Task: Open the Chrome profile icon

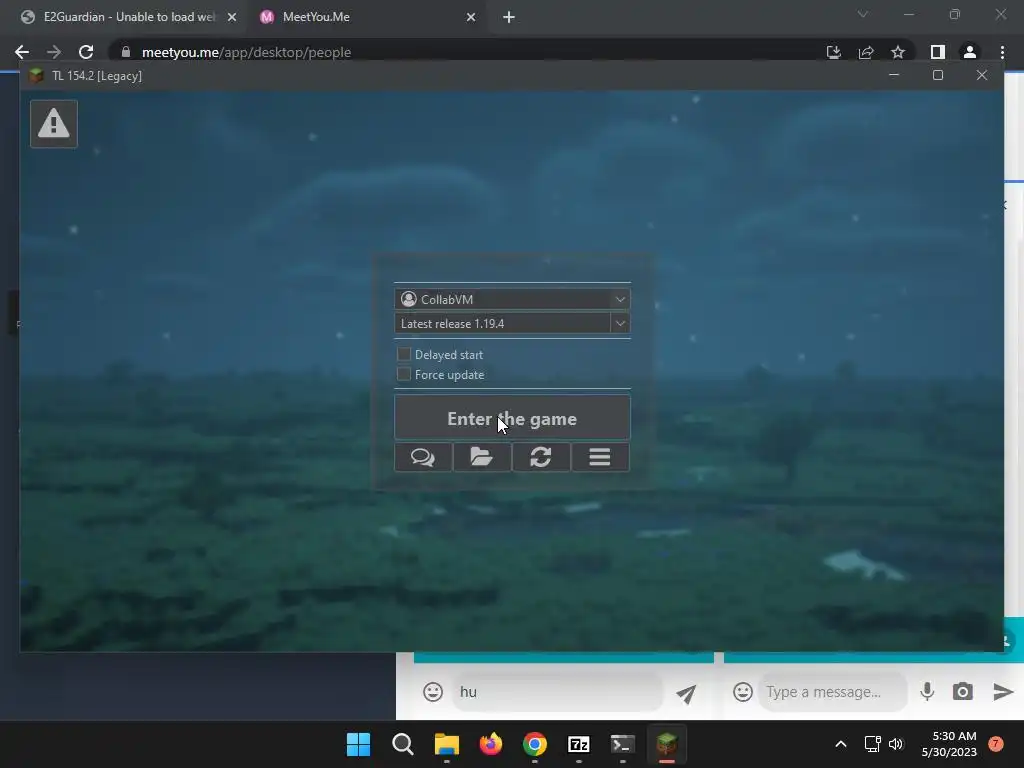Action: coord(970,52)
